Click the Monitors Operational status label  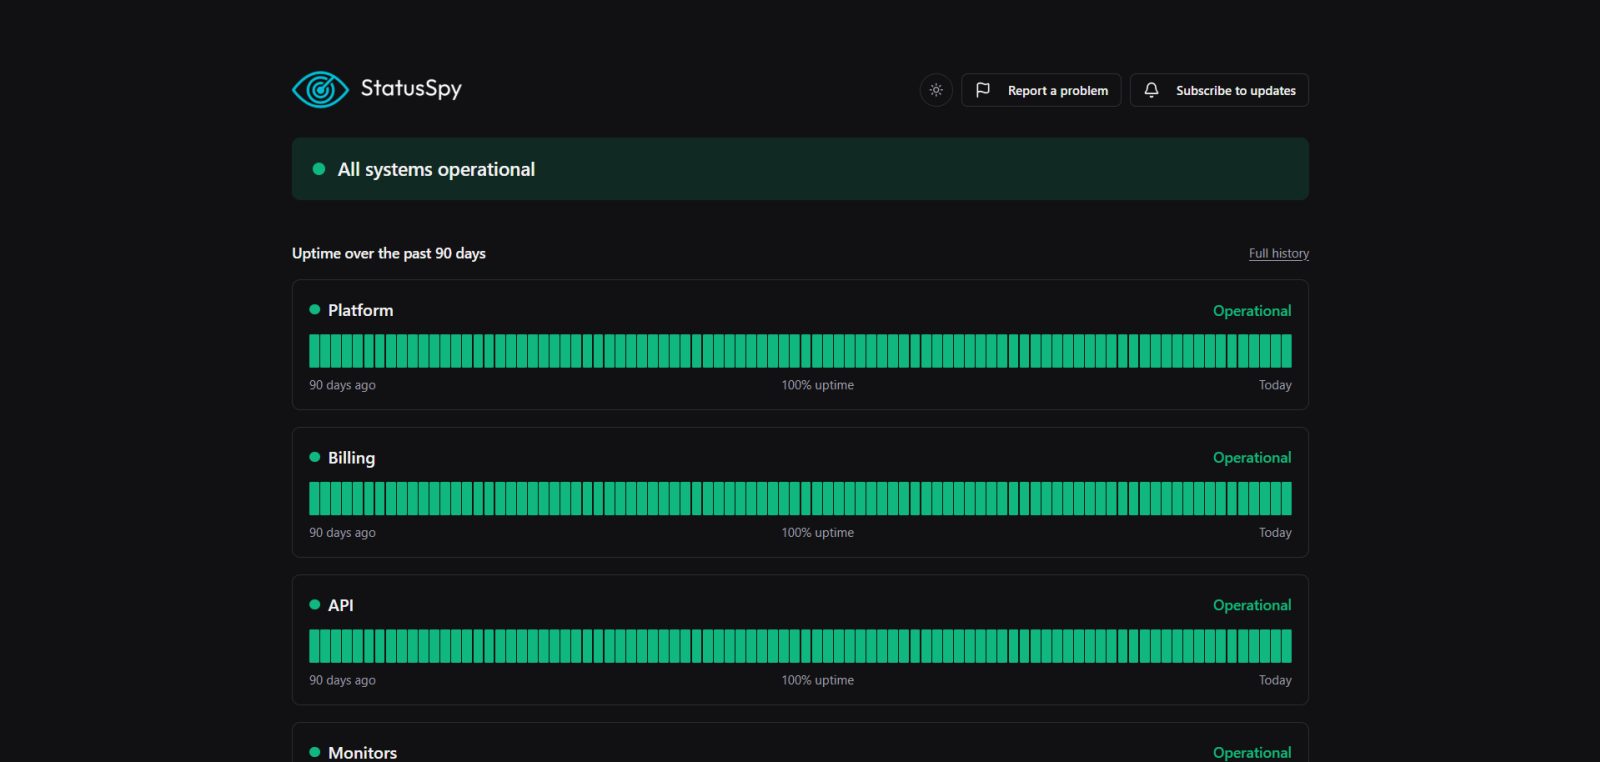[1252, 753]
